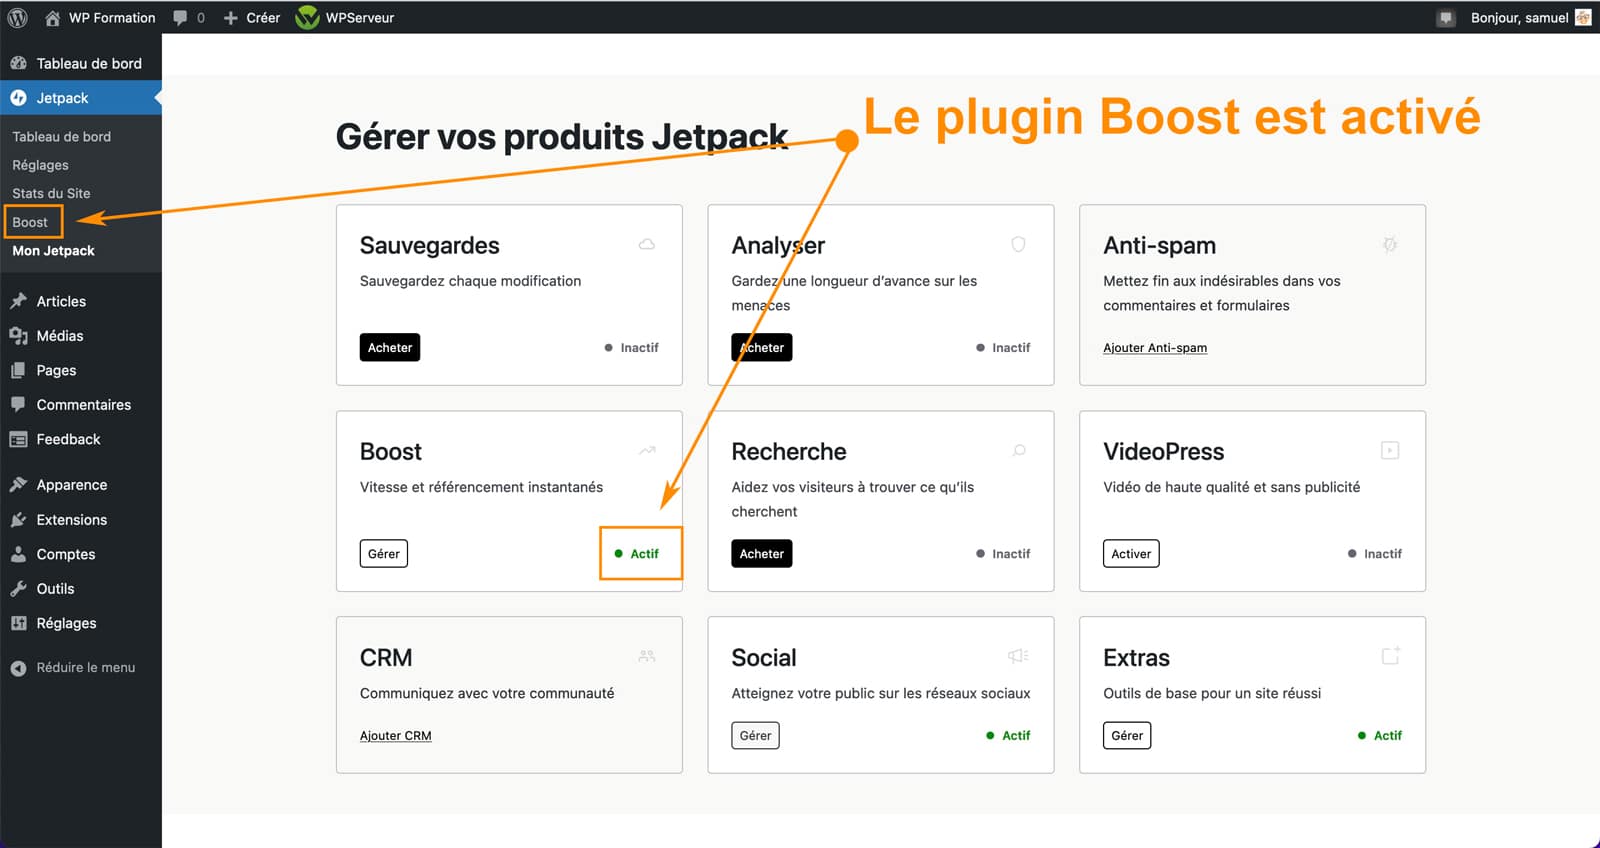Click Actif status in Extras card

pos(1380,736)
